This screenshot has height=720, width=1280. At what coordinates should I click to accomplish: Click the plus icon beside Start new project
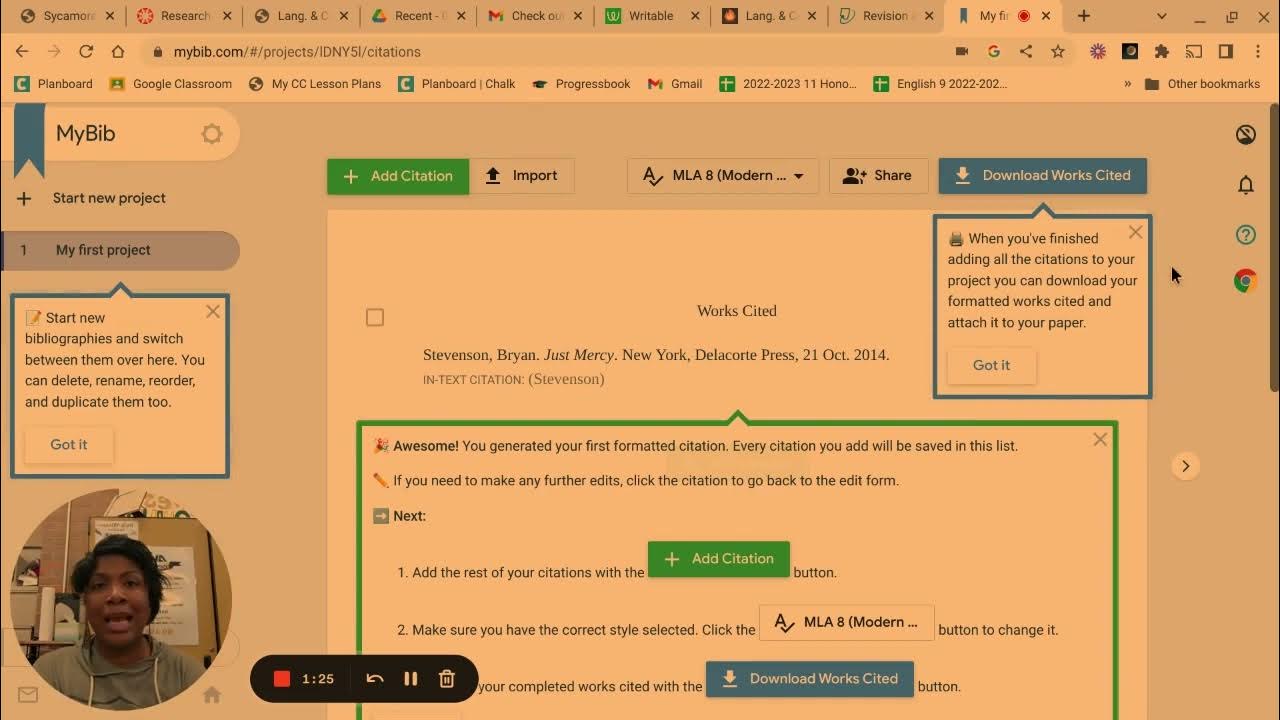click(24, 198)
